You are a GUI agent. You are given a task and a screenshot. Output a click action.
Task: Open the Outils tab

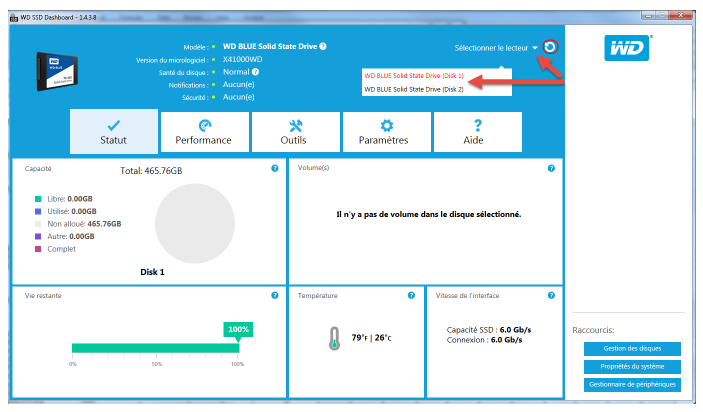(x=295, y=132)
